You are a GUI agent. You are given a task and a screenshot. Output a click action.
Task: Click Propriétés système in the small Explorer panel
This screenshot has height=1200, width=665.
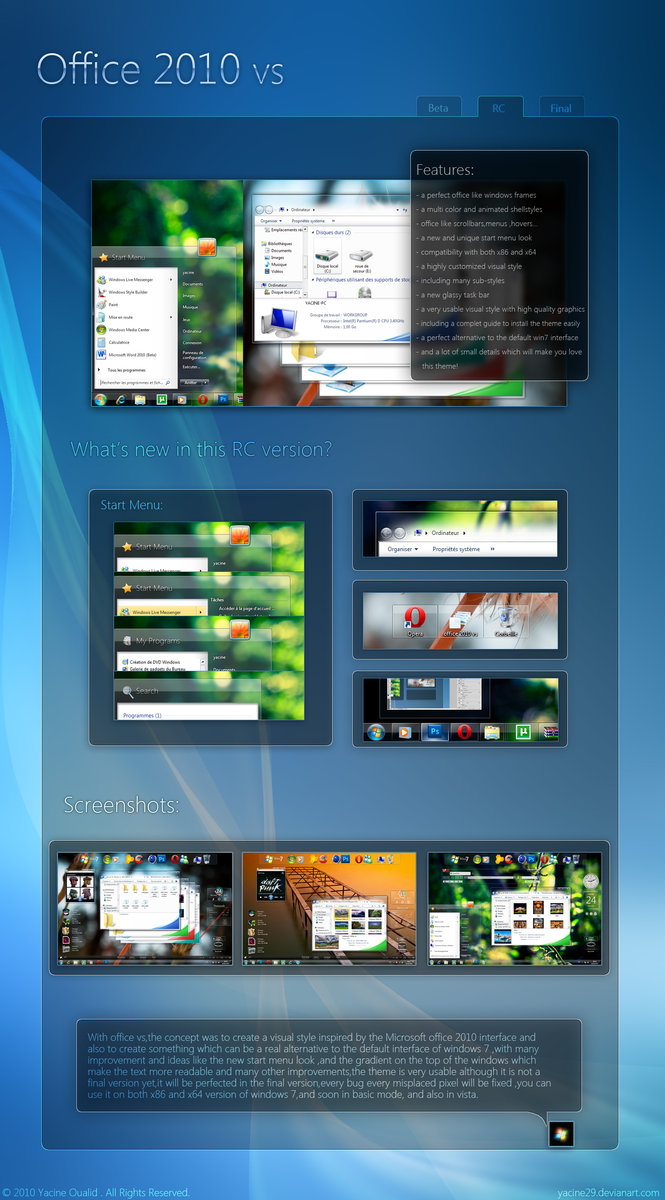click(x=456, y=549)
